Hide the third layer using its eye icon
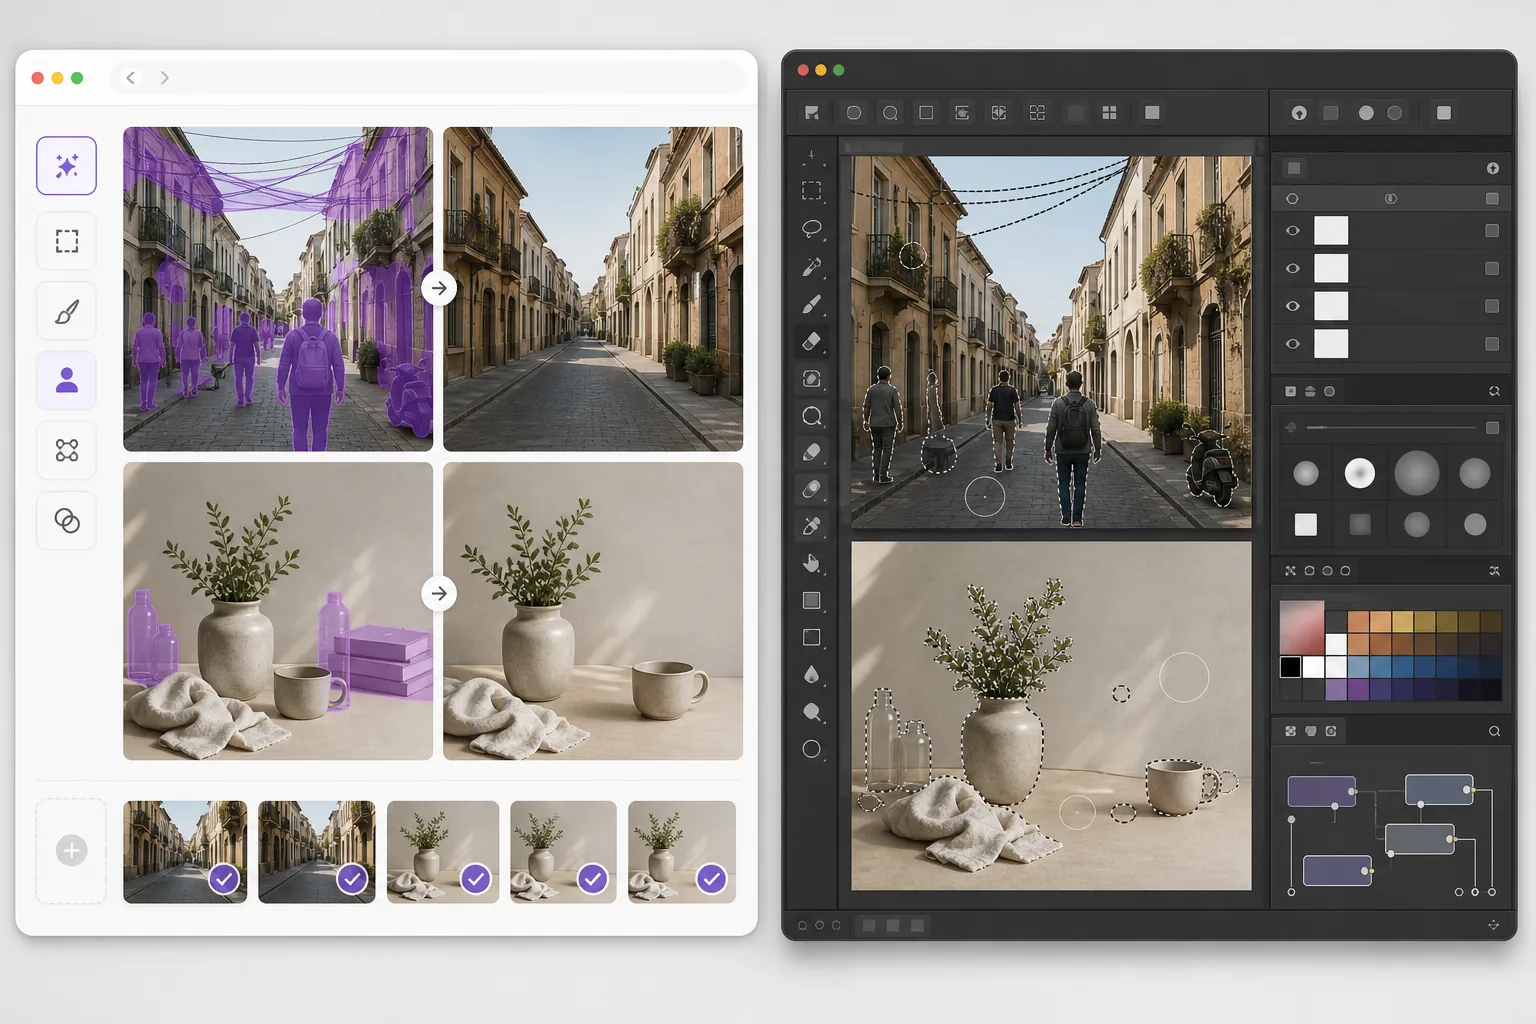Image resolution: width=1536 pixels, height=1024 pixels. tap(1293, 306)
